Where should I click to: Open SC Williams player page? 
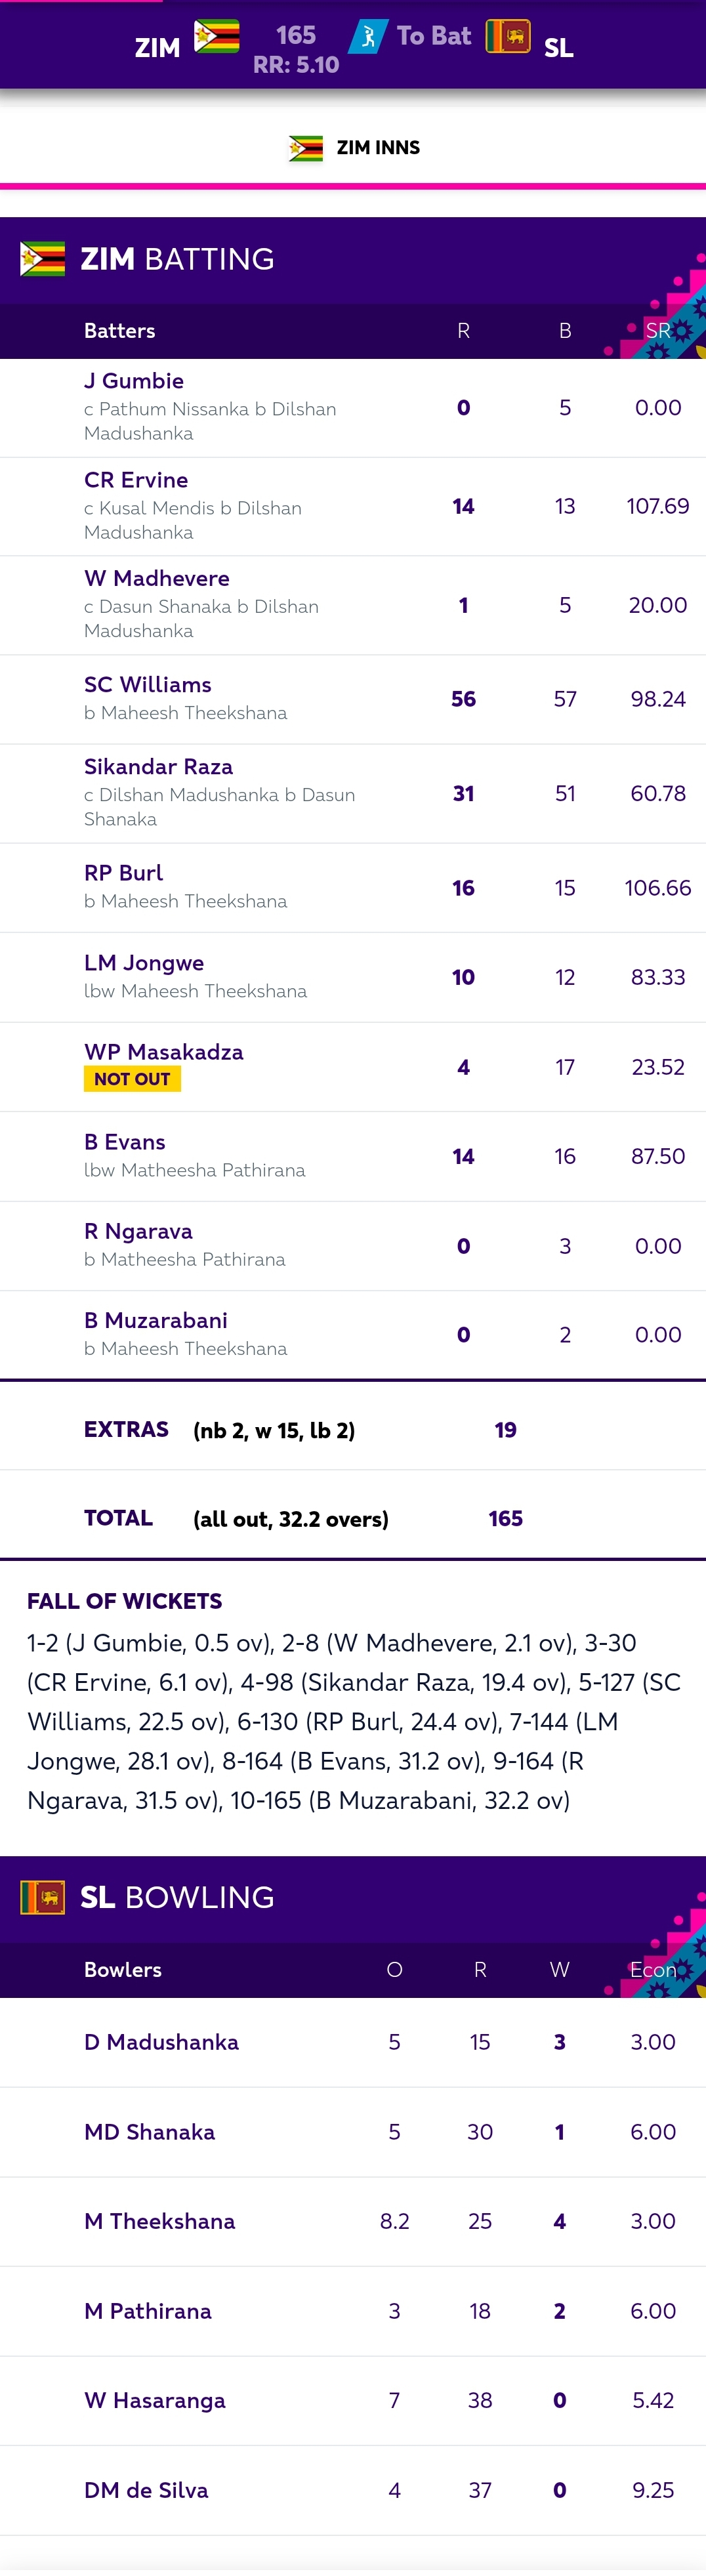point(148,685)
